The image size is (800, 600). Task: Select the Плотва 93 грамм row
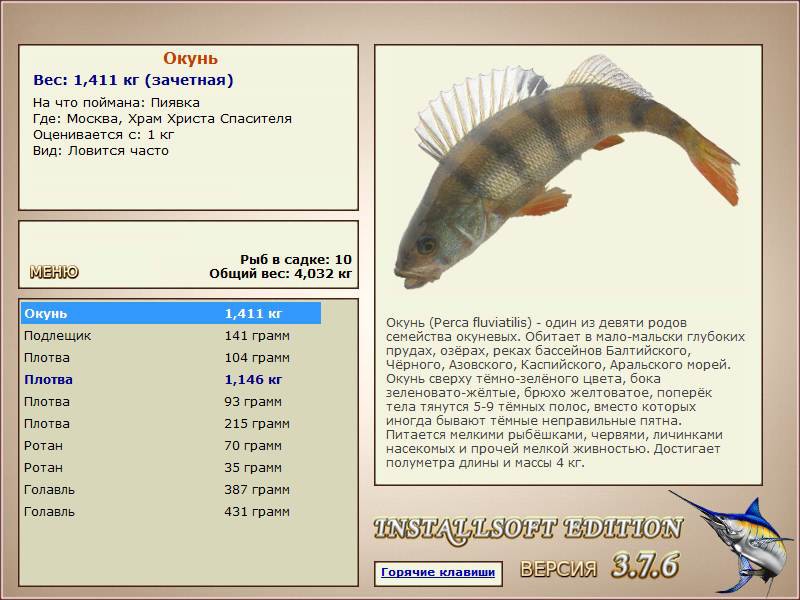tap(171, 402)
